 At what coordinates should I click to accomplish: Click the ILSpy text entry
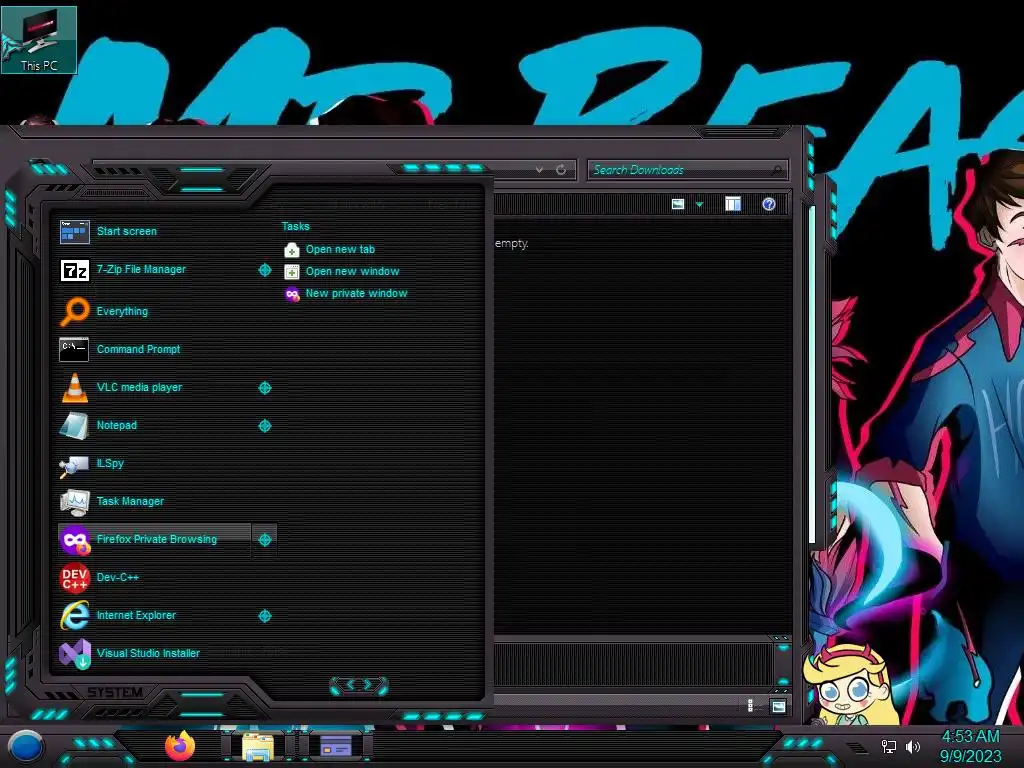[110, 464]
